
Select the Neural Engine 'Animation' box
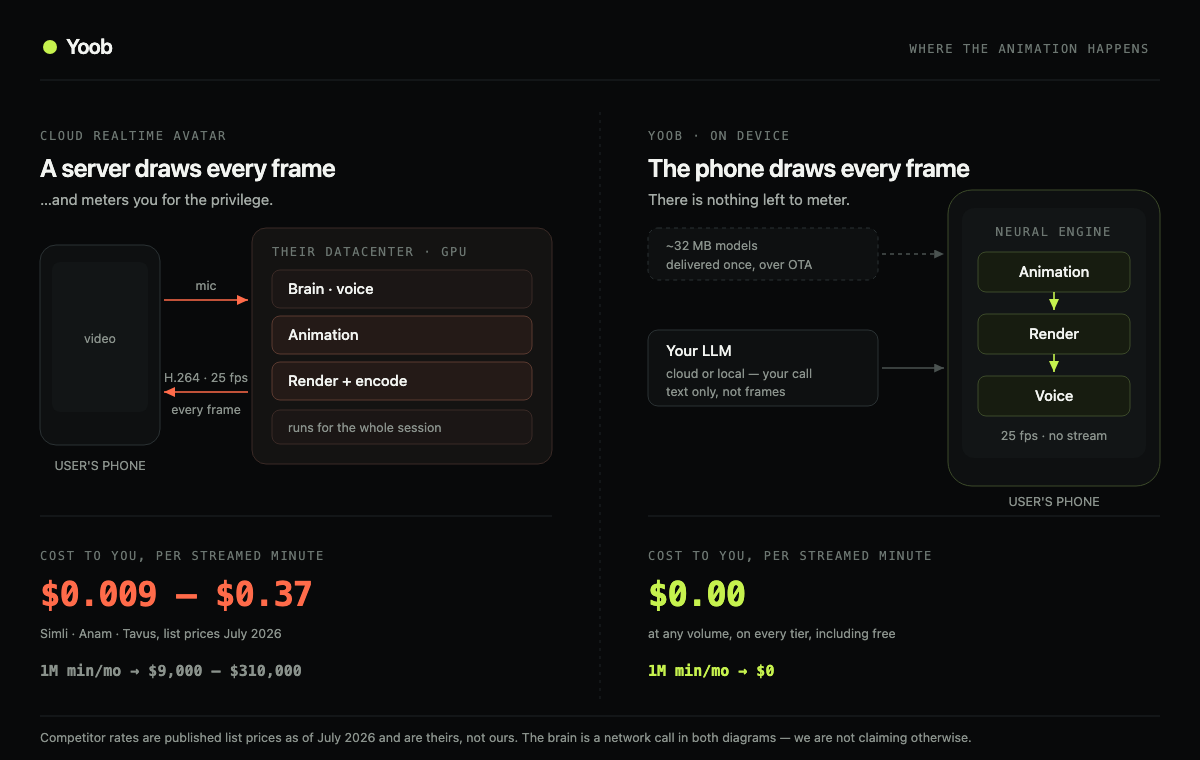[1054, 272]
